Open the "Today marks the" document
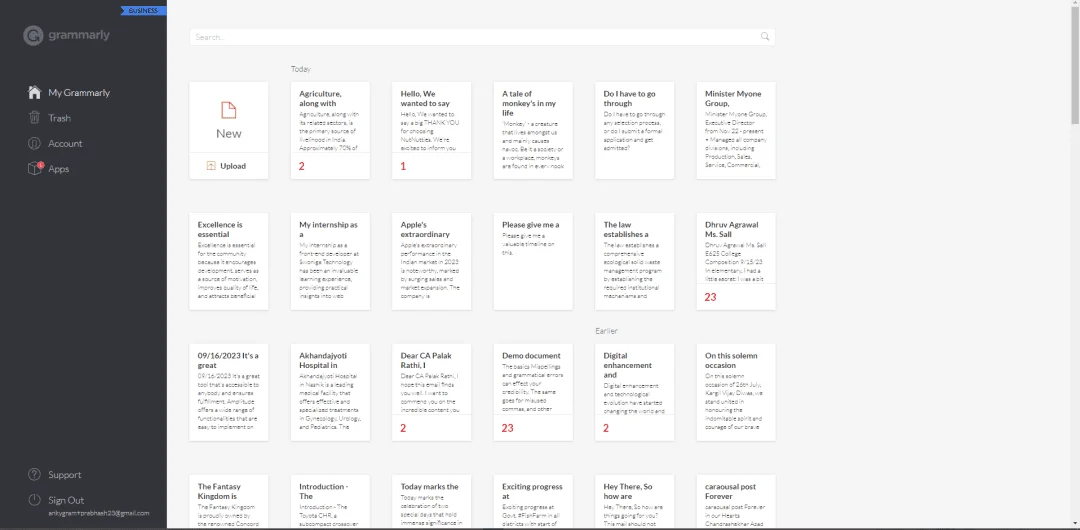The width and height of the screenshot is (1080, 530). pos(432,502)
